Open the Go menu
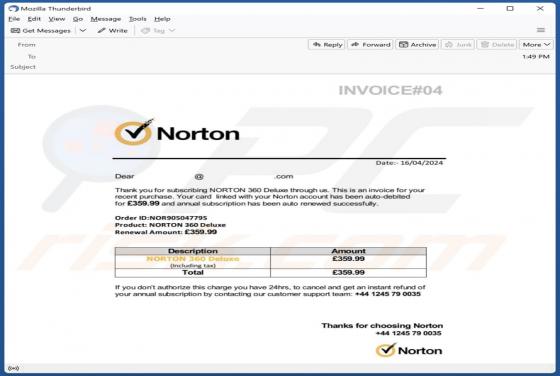This screenshot has height=376, width=560. point(78,19)
